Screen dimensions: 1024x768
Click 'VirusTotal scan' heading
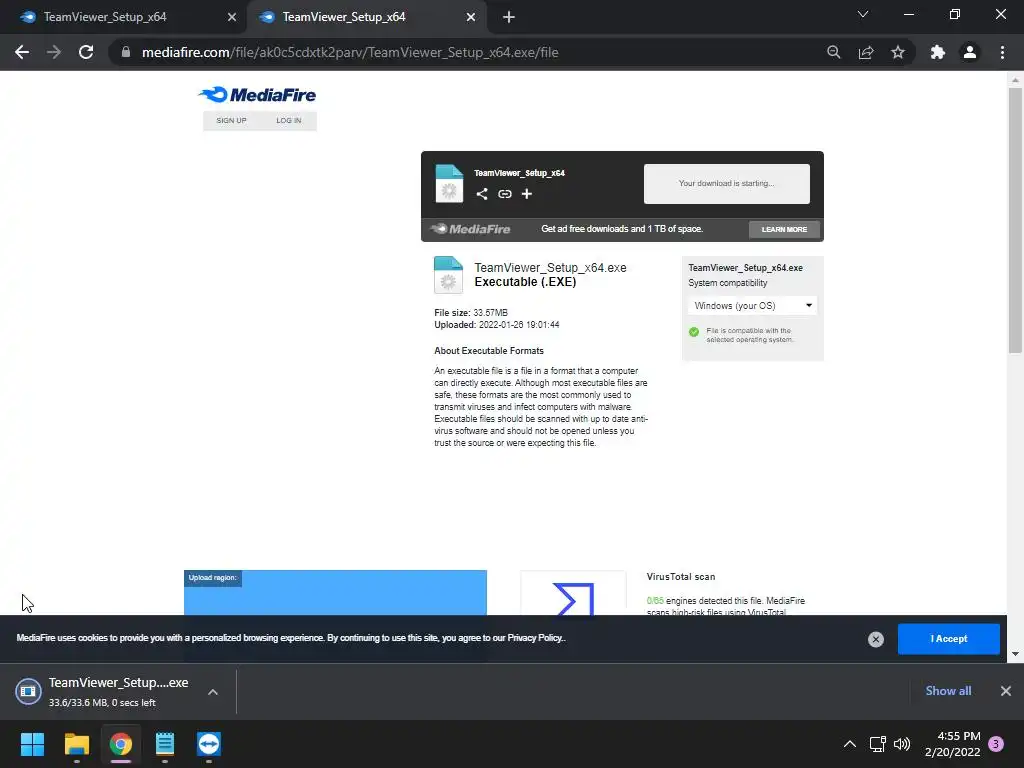(x=680, y=577)
